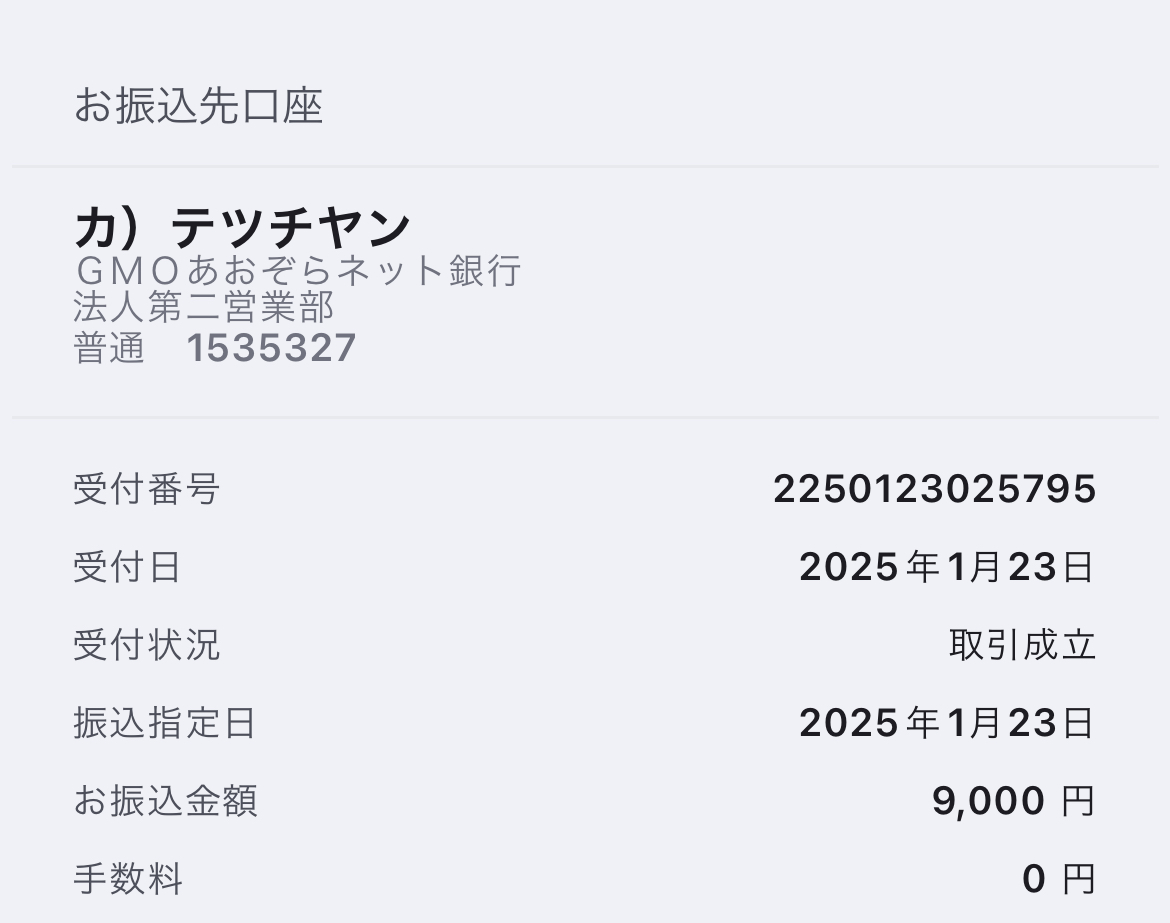Viewport: 1170px width, 923px height.
Task: Select receipt number 2250123025795
Action: [x=934, y=489]
